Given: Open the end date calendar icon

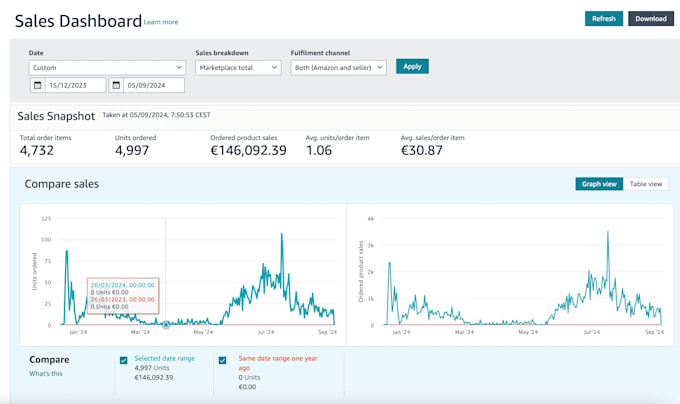Looking at the screenshot, I should click(116, 85).
